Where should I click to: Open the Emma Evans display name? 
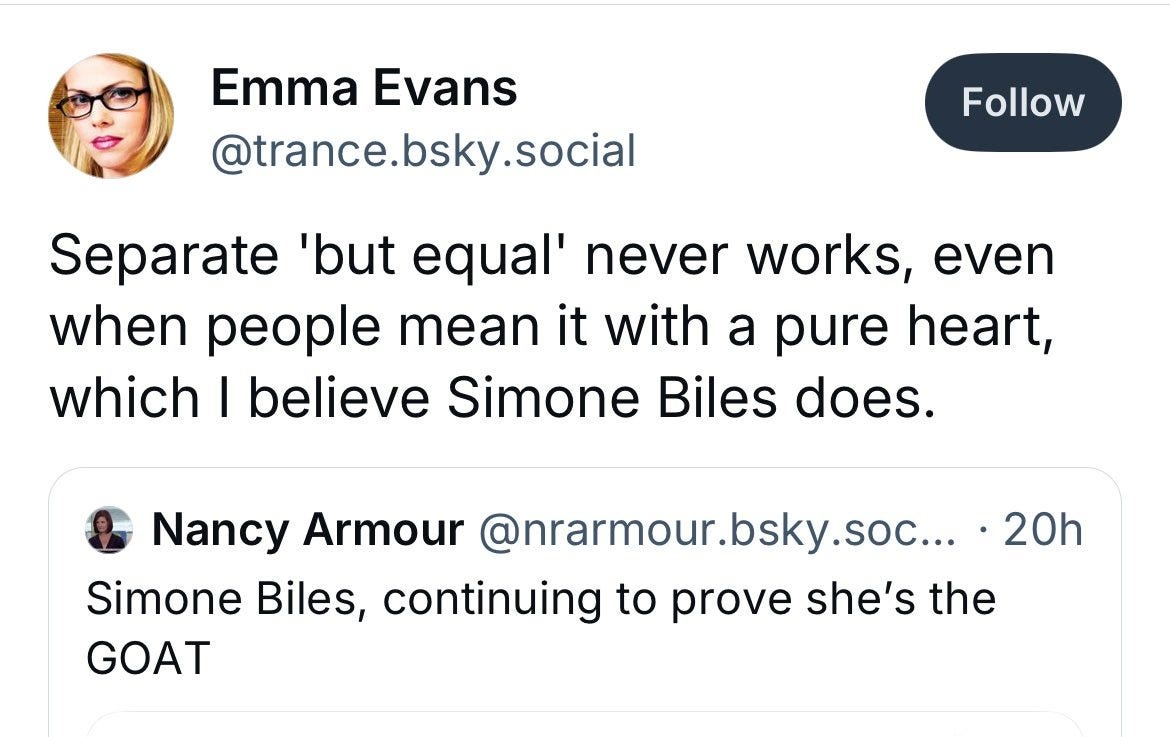tap(363, 88)
